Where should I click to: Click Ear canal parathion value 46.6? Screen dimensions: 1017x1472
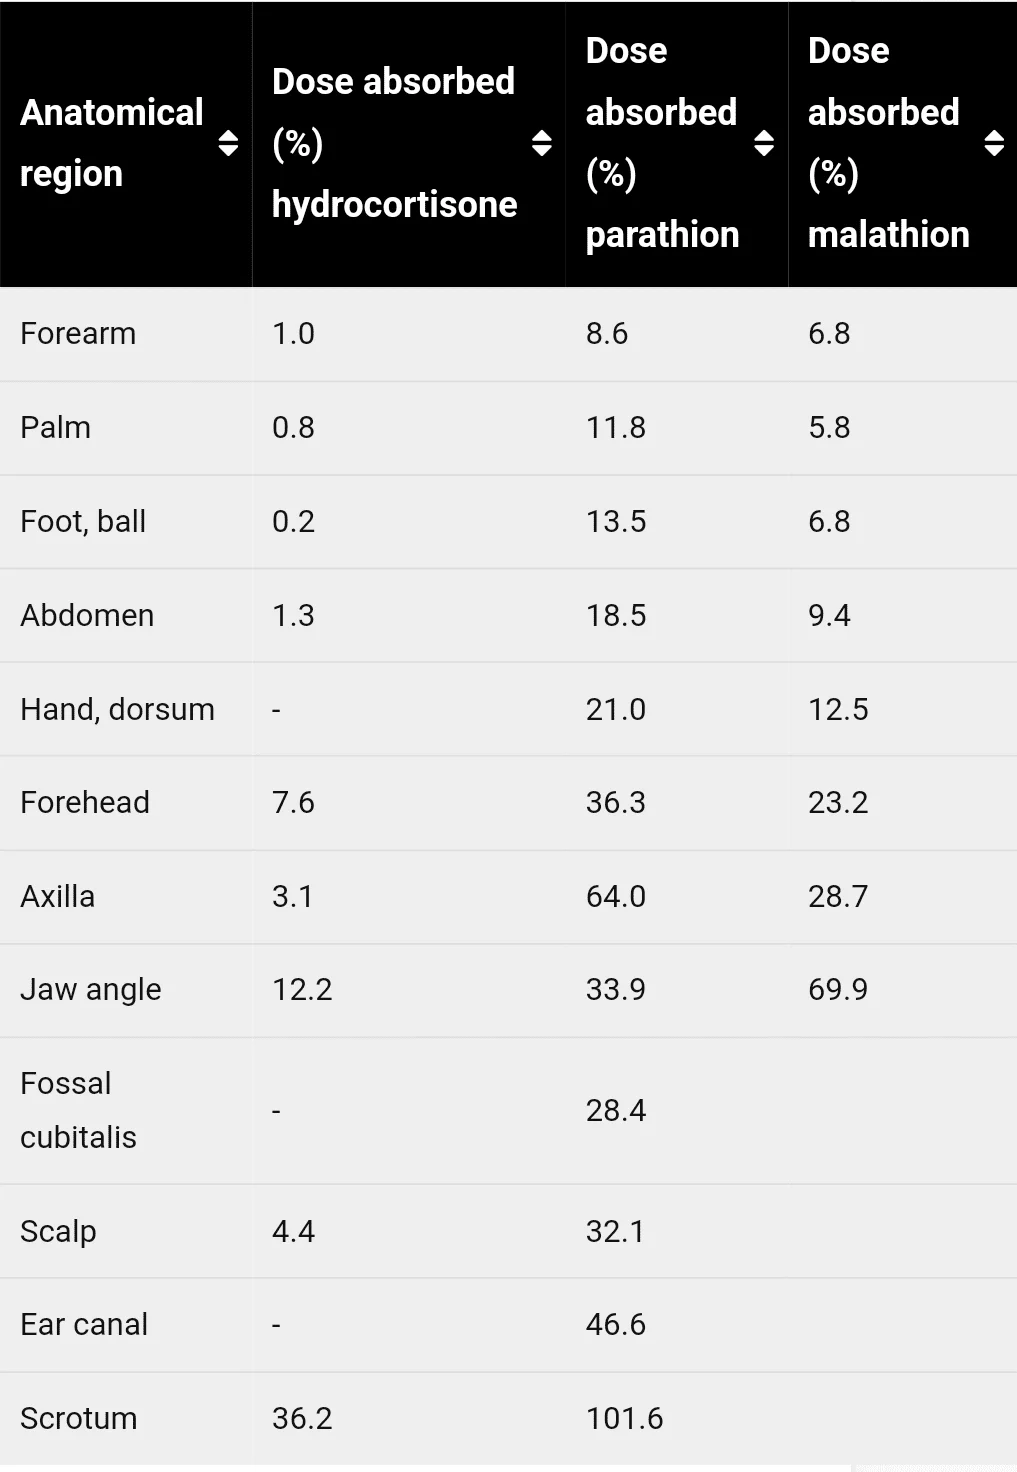click(616, 1324)
